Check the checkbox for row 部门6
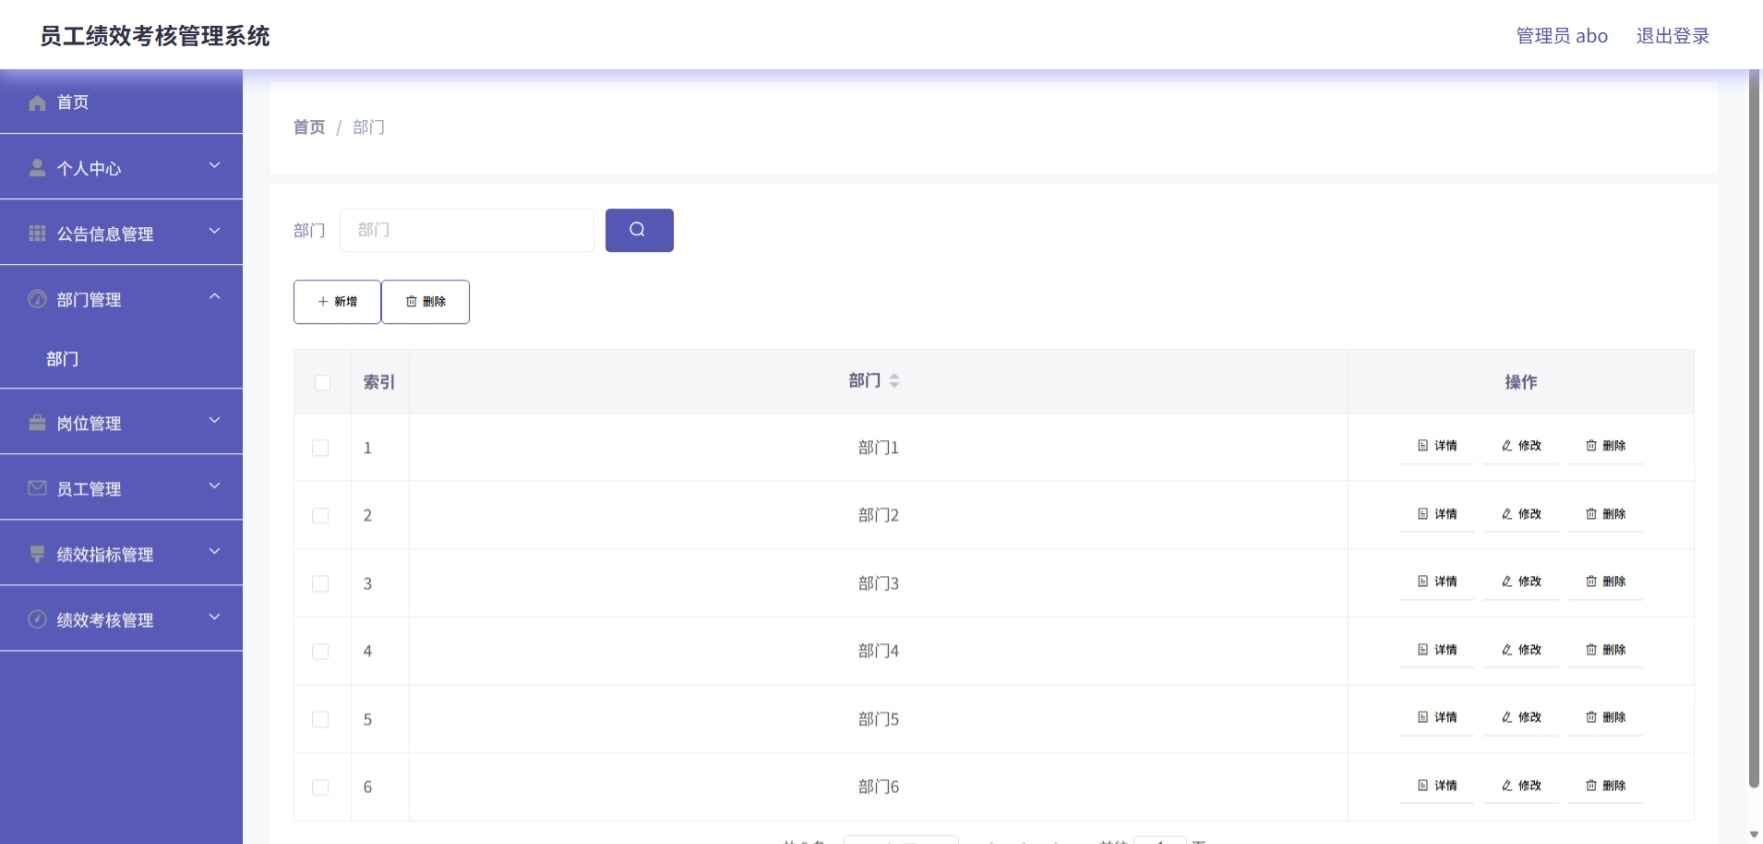 [320, 787]
